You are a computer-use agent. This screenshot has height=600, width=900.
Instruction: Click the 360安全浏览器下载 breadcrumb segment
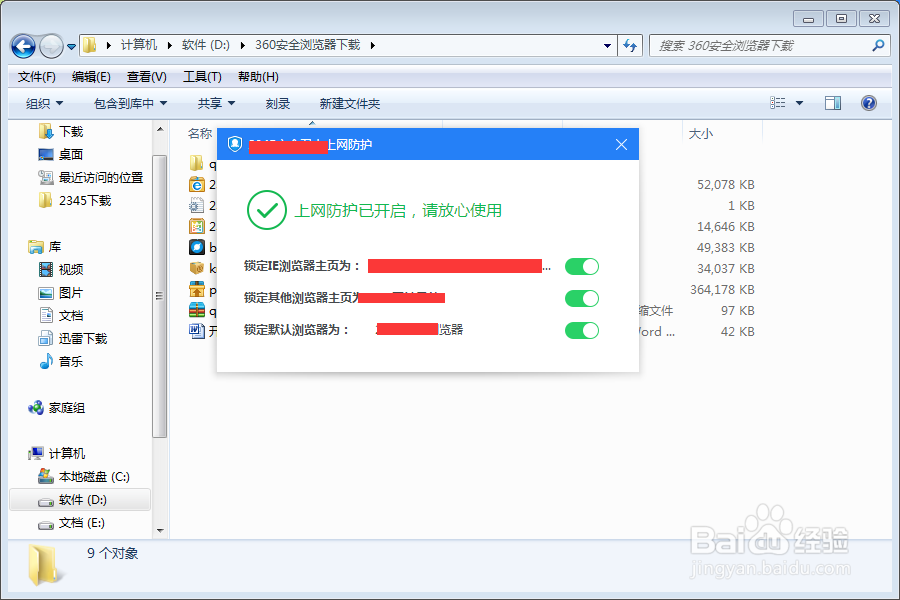[x=307, y=45]
